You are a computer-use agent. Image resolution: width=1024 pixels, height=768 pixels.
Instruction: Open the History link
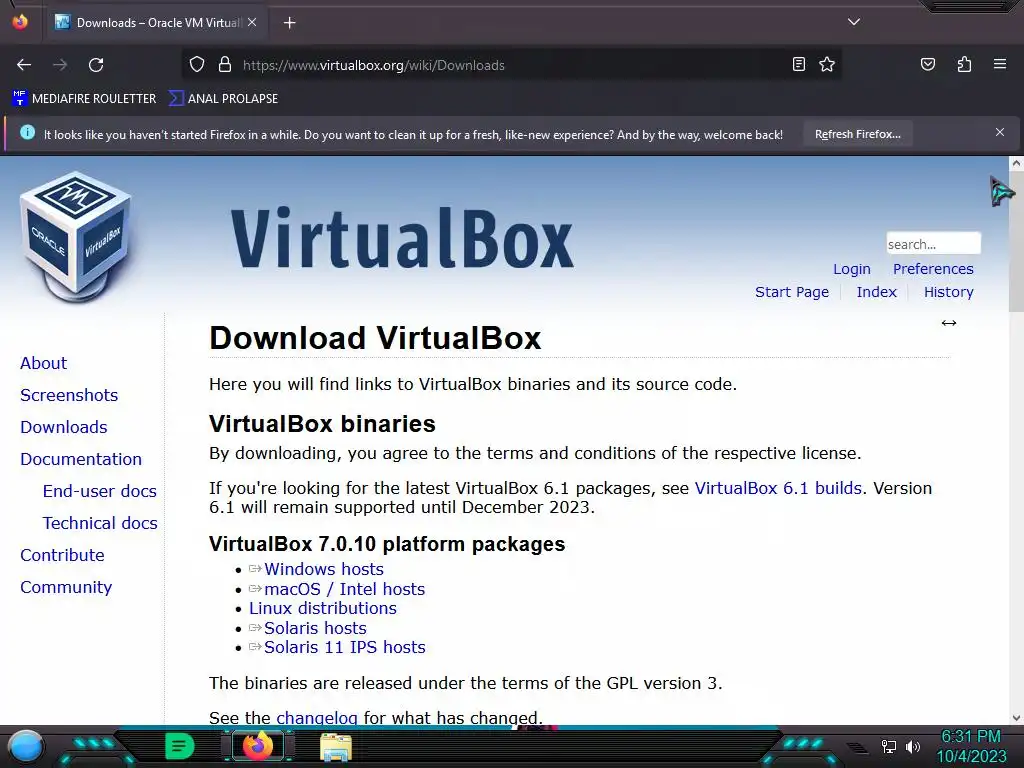[x=948, y=292]
